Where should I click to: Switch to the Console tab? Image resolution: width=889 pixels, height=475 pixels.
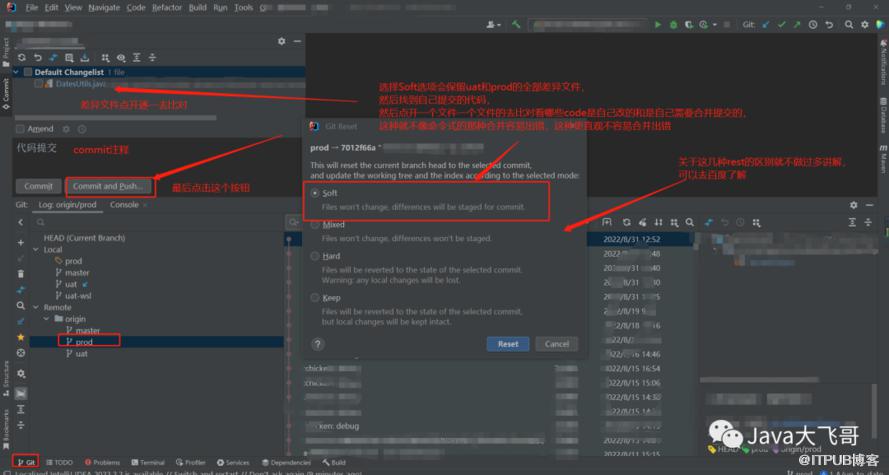[x=124, y=205]
